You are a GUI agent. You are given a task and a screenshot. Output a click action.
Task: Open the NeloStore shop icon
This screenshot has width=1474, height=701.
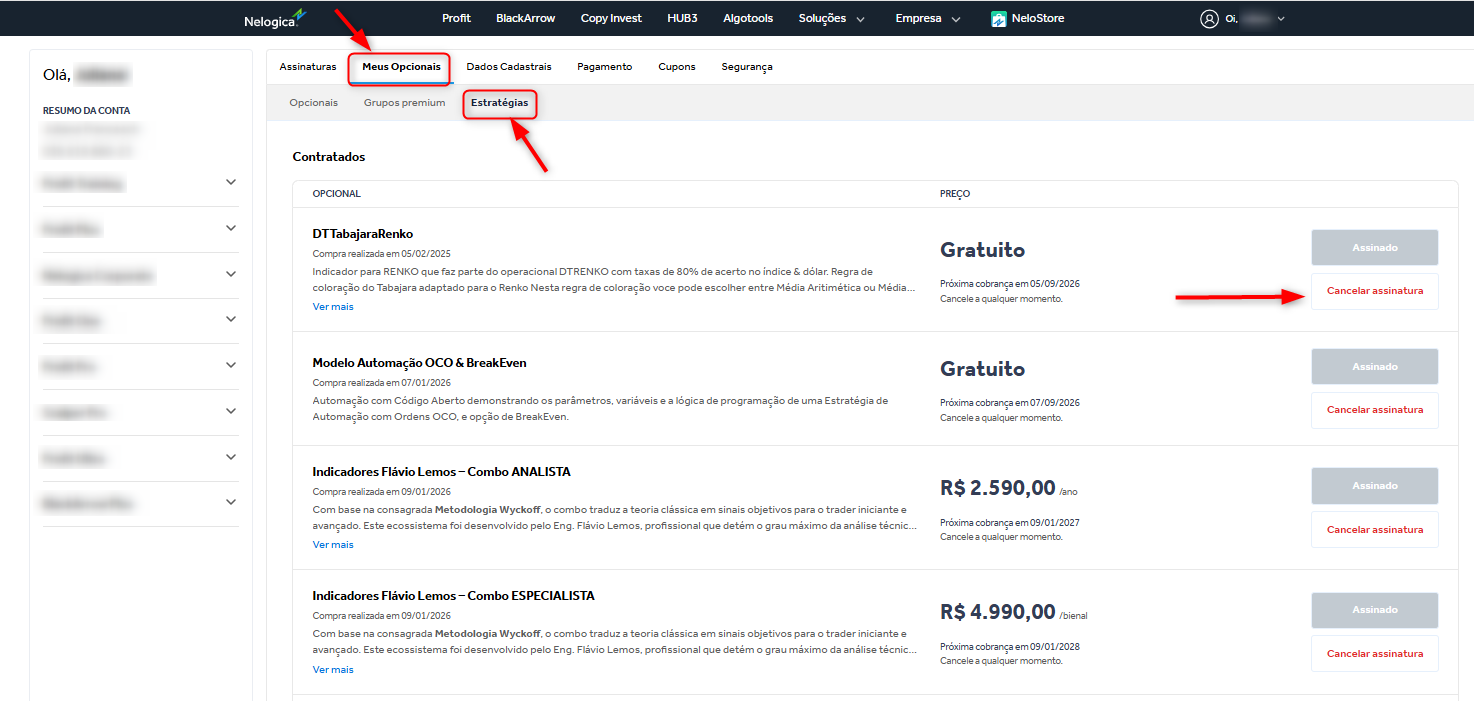coord(998,18)
